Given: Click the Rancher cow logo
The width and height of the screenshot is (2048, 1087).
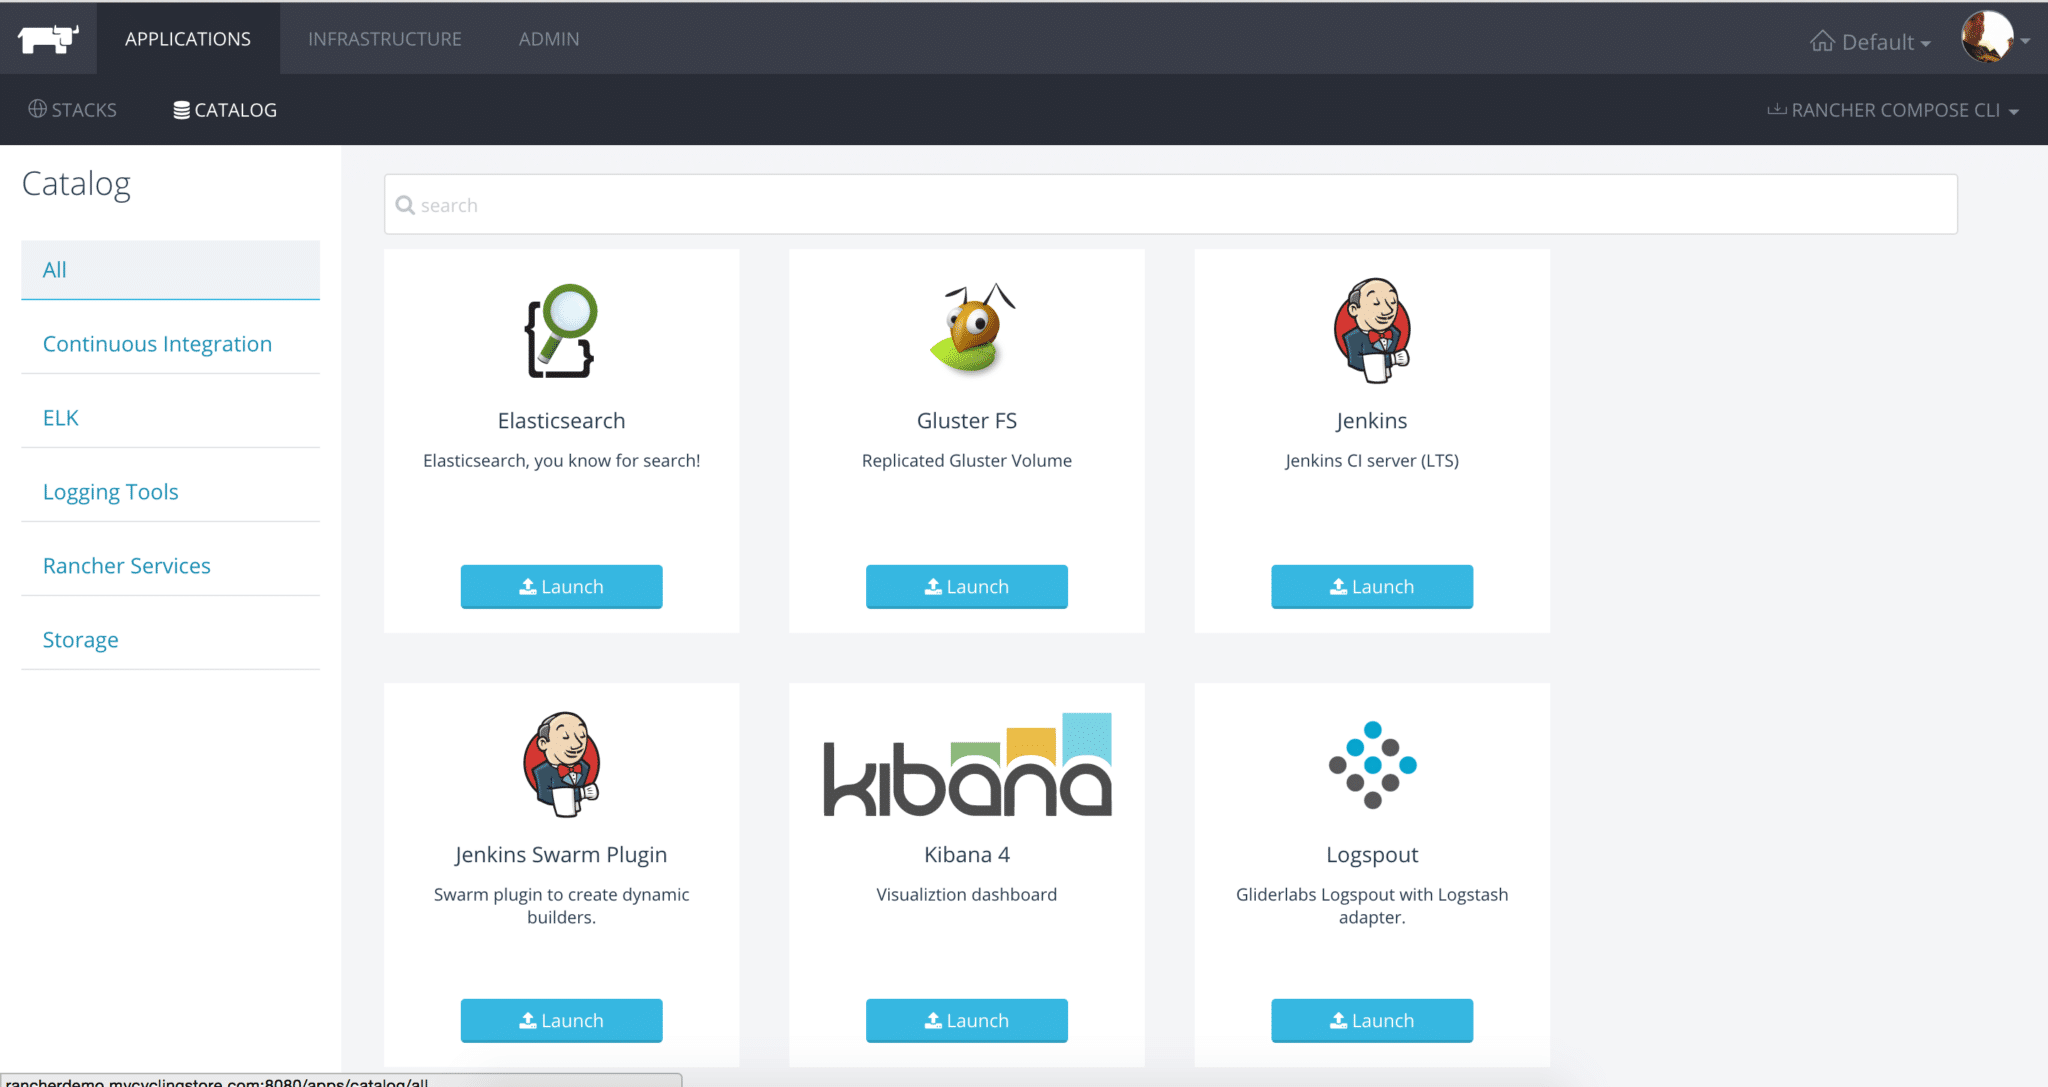Looking at the screenshot, I should [x=48, y=39].
